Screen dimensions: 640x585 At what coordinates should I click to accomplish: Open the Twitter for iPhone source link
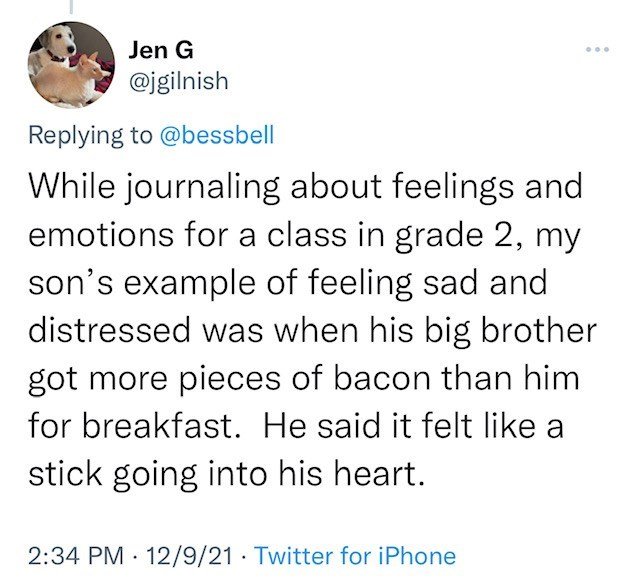tap(355, 556)
